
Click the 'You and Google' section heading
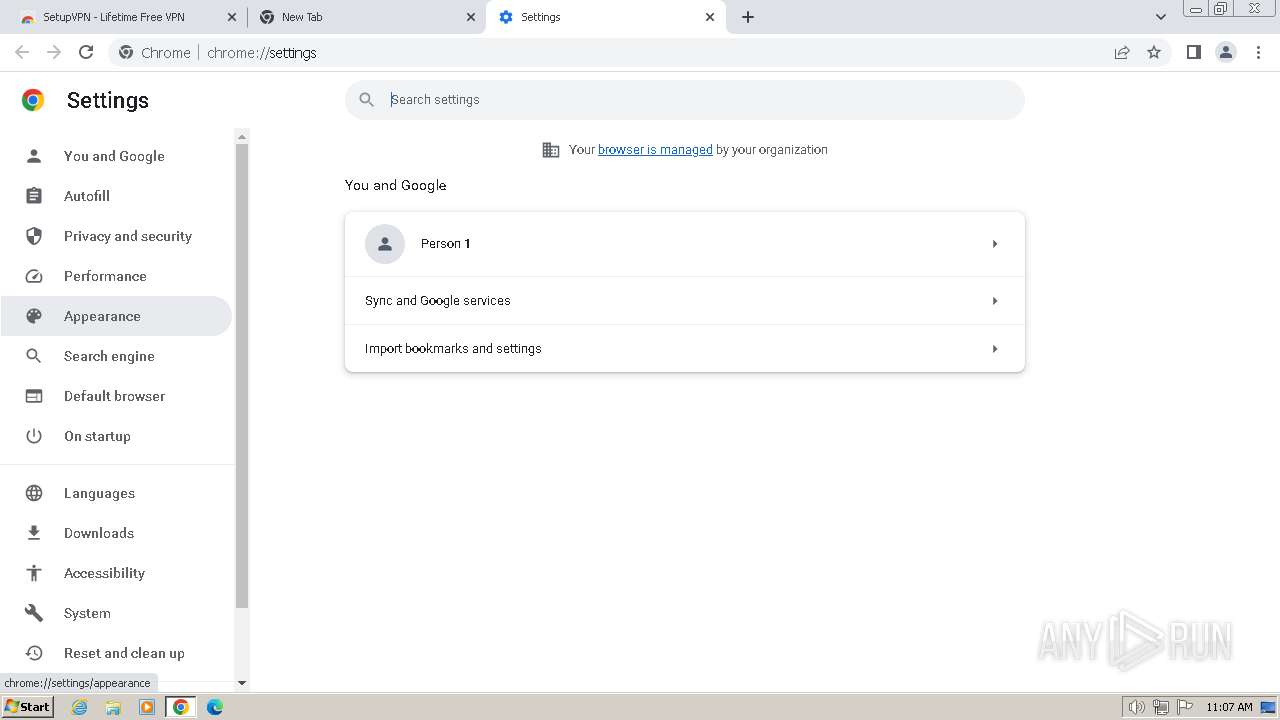point(396,185)
